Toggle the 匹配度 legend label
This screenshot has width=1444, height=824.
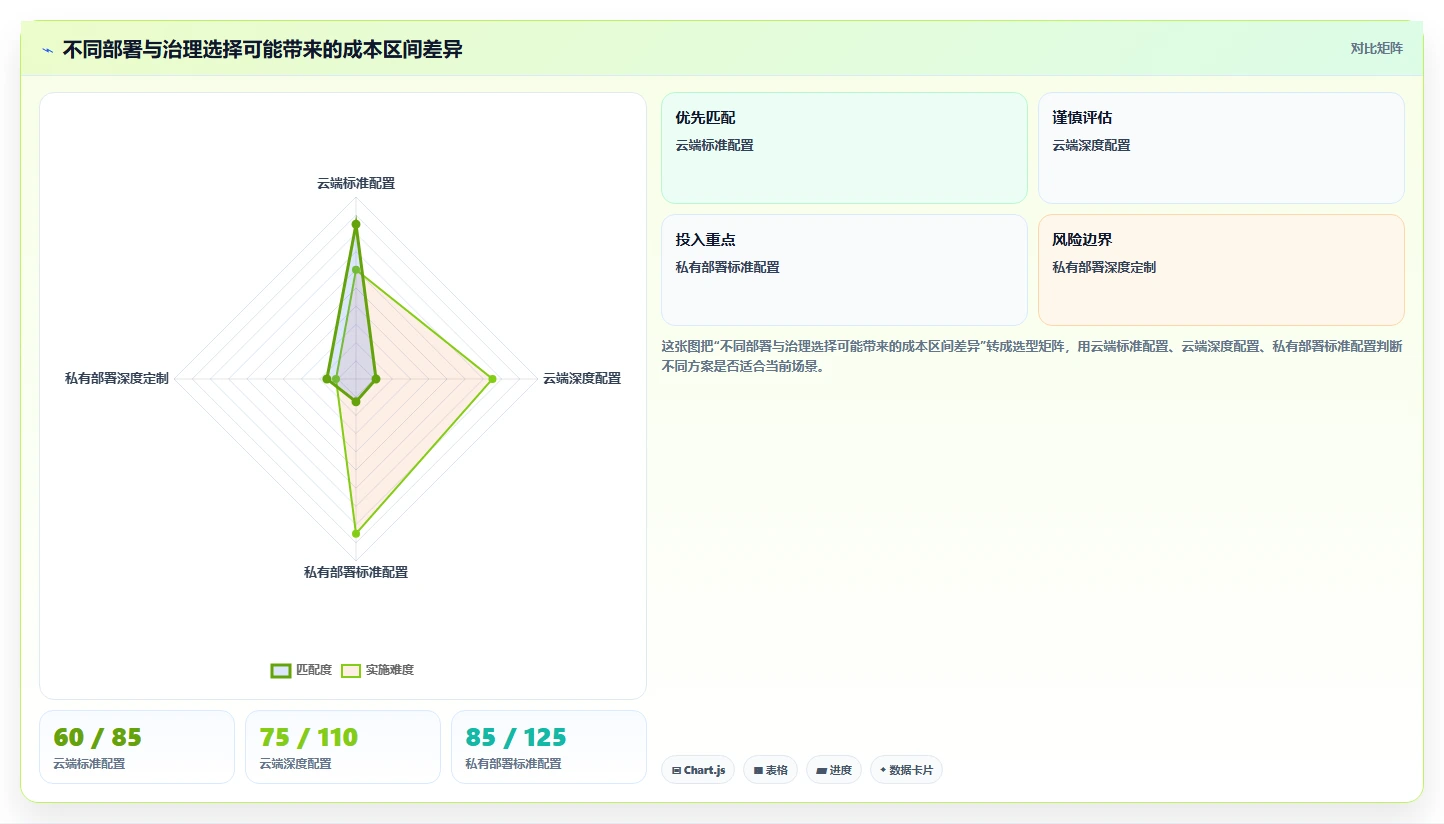pos(314,670)
